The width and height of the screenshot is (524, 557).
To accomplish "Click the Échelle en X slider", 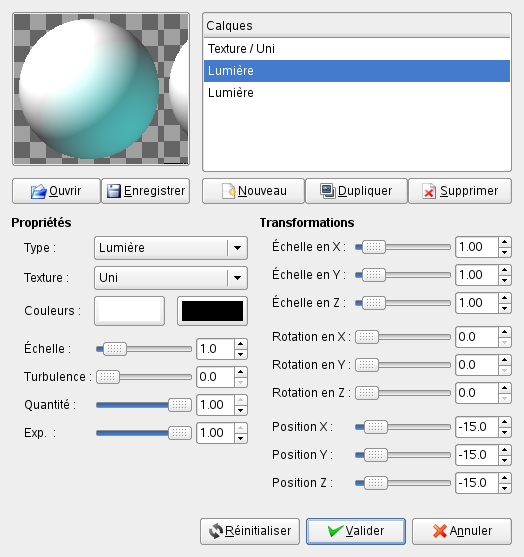I will pos(403,247).
